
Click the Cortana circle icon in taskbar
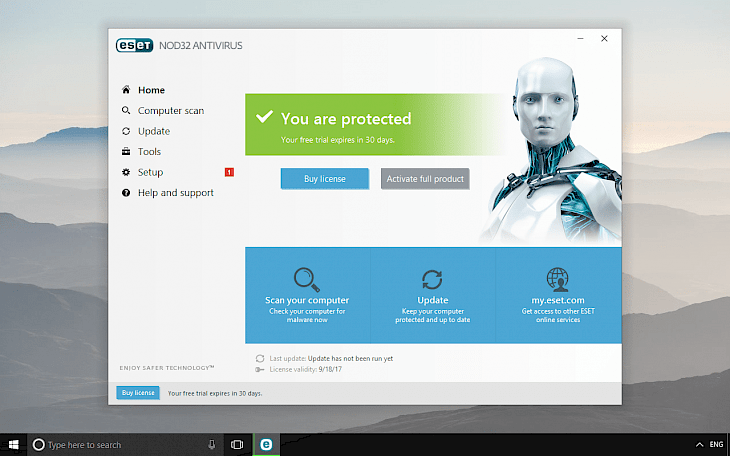coord(39,445)
